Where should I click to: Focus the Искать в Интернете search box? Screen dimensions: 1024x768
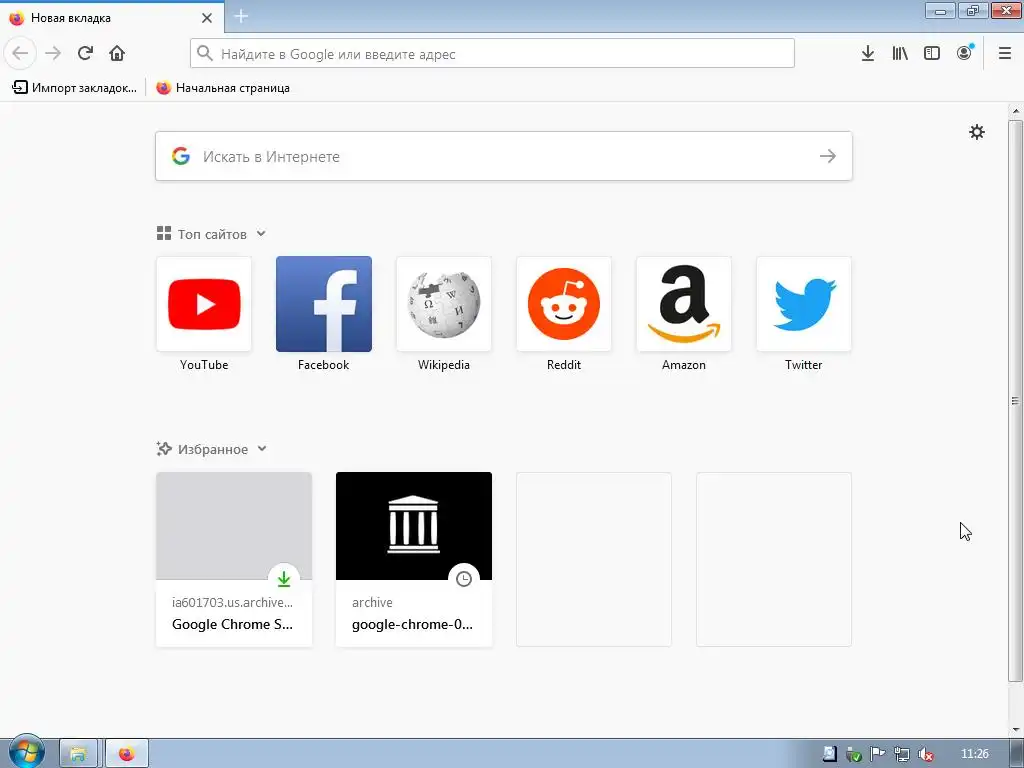pos(504,156)
